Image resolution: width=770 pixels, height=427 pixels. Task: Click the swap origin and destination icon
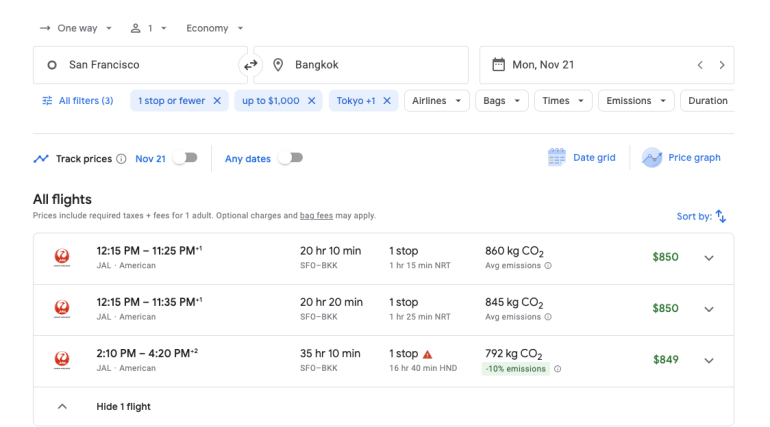coord(250,65)
